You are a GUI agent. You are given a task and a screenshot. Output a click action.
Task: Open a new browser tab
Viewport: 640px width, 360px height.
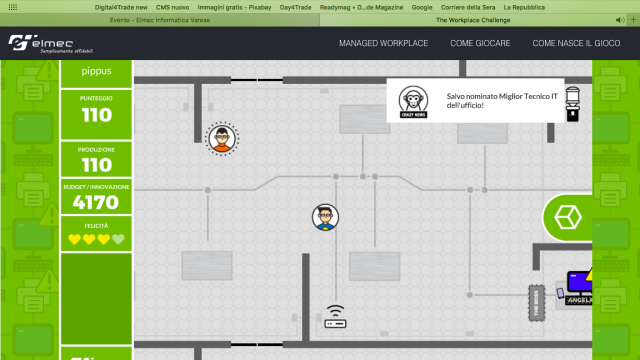click(633, 20)
